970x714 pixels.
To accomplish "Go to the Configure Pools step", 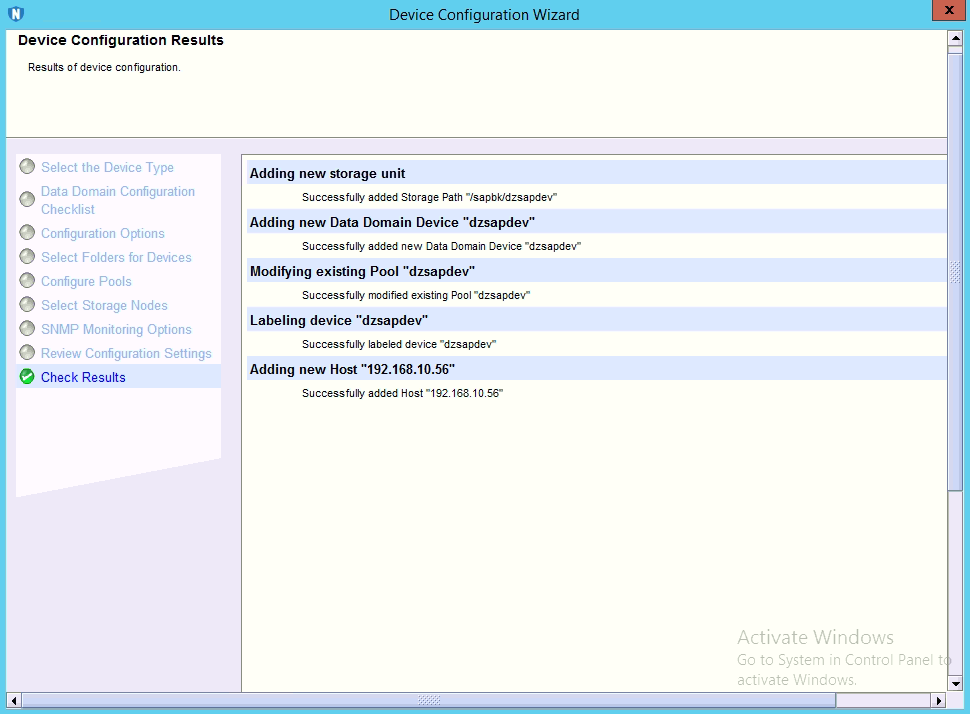I will click(86, 281).
